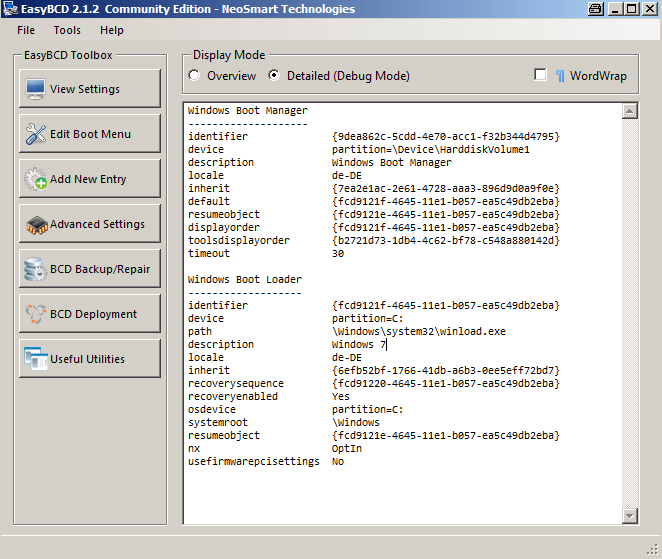Click the View Settings monitor icon
The width and height of the screenshot is (662, 559).
tap(35, 89)
